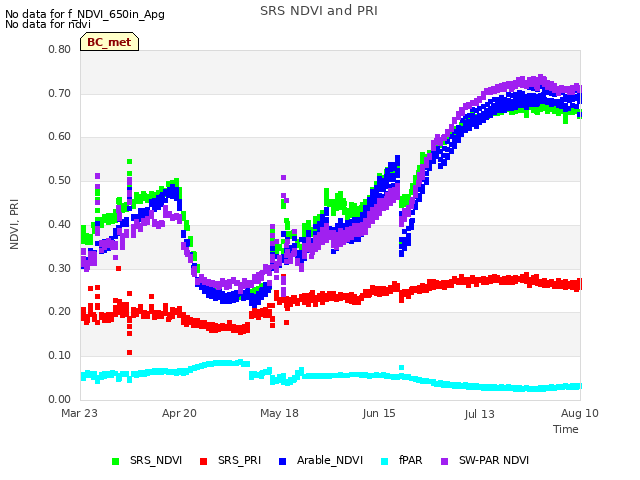Image resolution: width=640 pixels, height=480 pixels.
Task: Click the isolated cyan fPAR point after Jun 15
Action: [401, 368]
